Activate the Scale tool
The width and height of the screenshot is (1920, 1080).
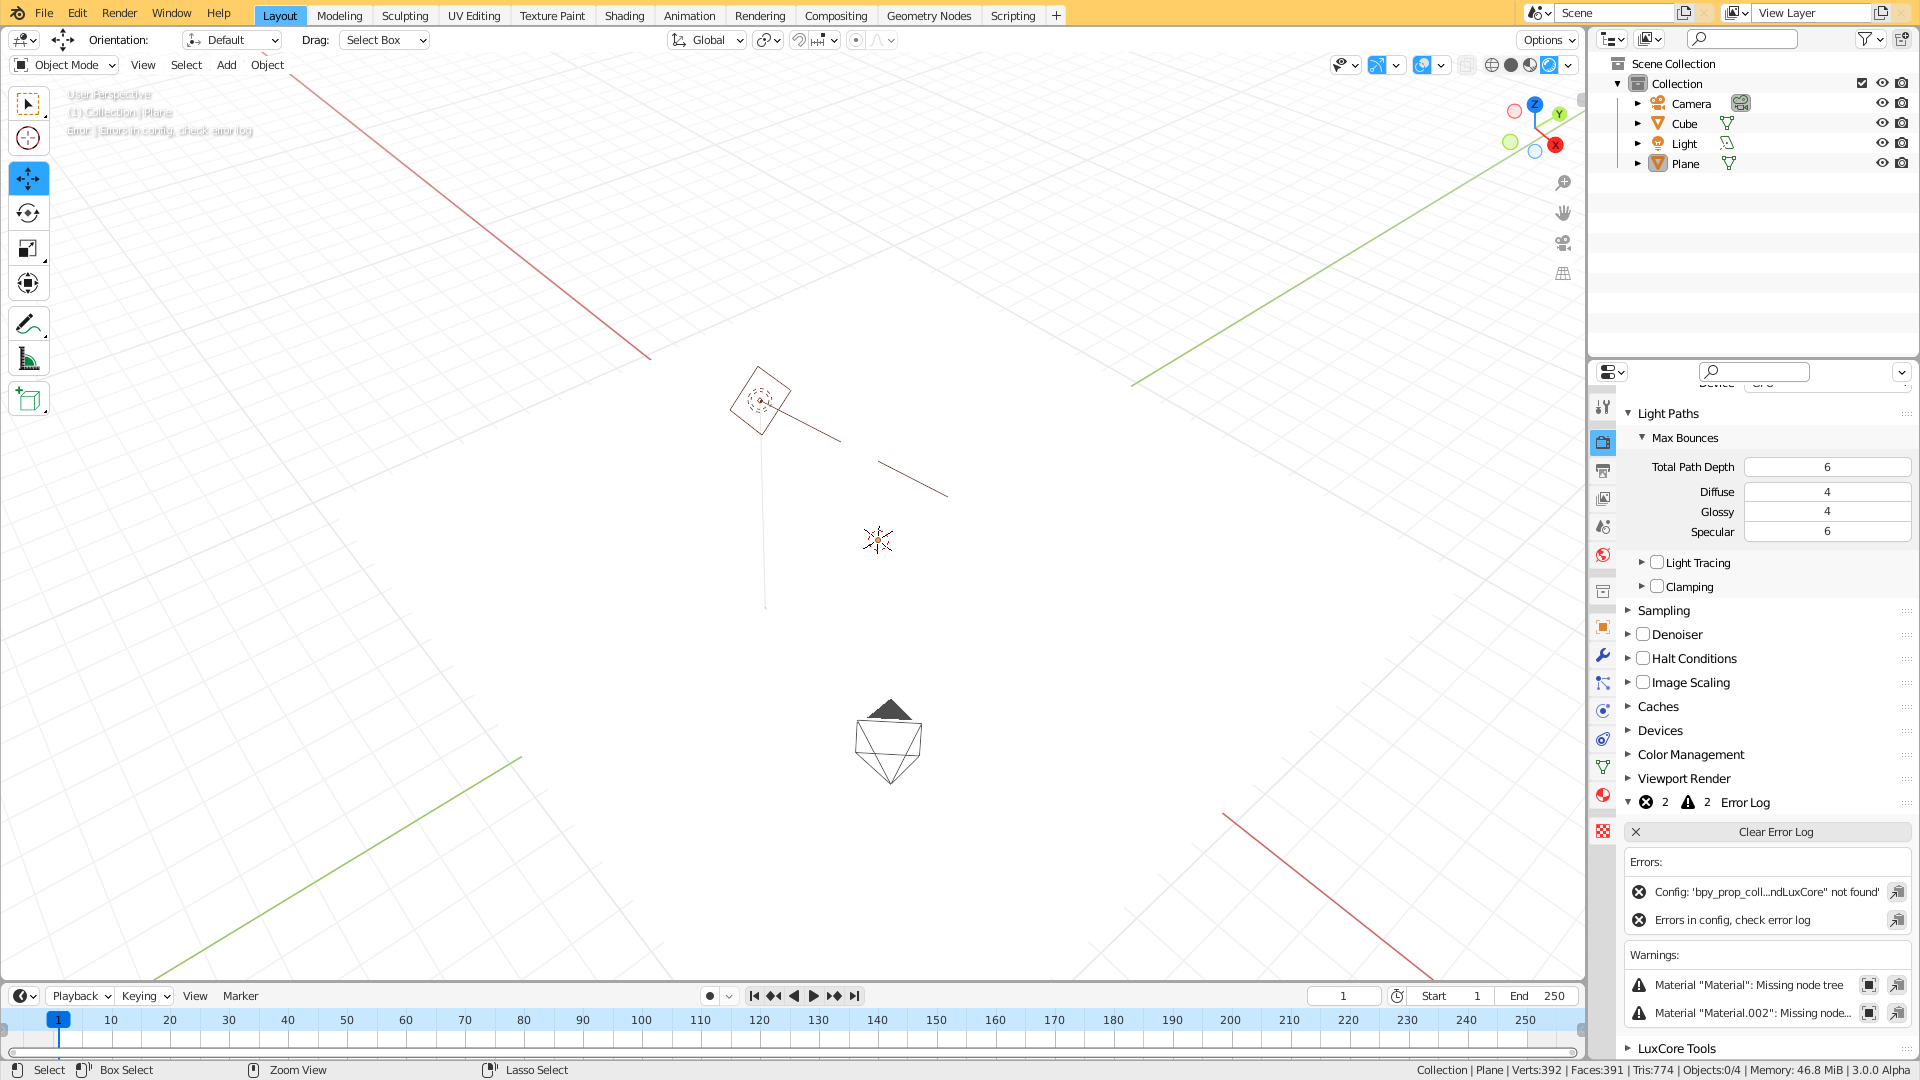coord(28,248)
